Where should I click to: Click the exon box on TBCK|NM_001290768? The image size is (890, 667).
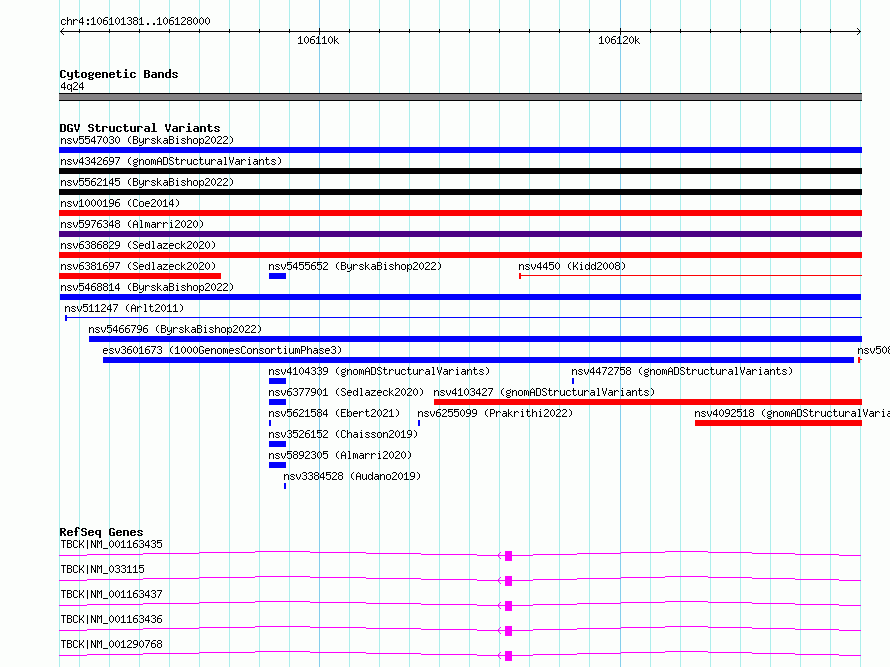pos(509,656)
